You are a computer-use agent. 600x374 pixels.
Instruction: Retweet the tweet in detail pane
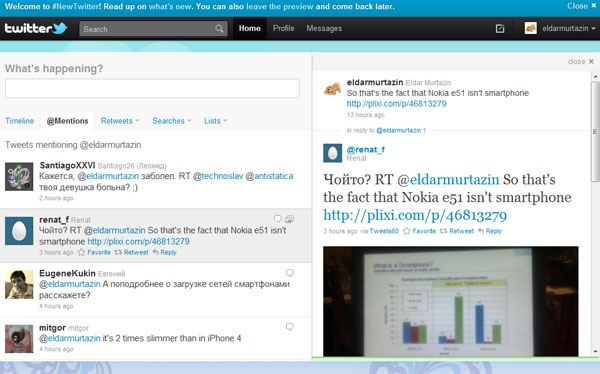457,231
